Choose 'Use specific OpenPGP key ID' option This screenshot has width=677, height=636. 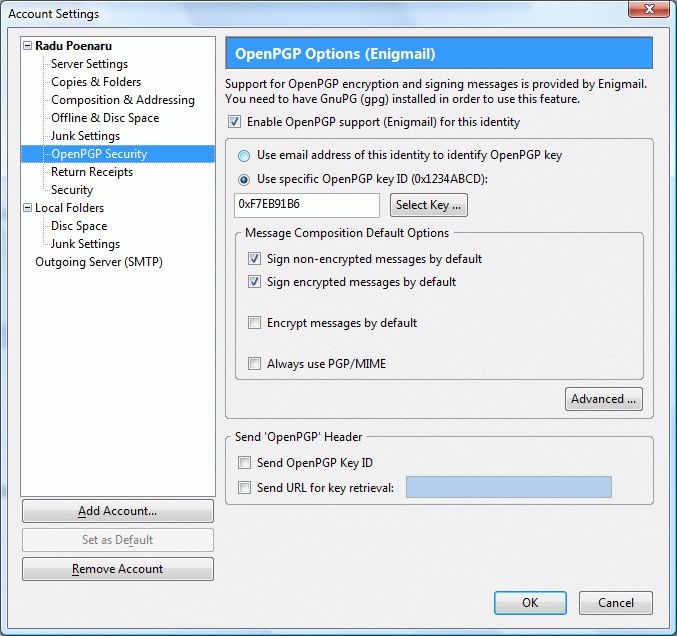[244, 180]
